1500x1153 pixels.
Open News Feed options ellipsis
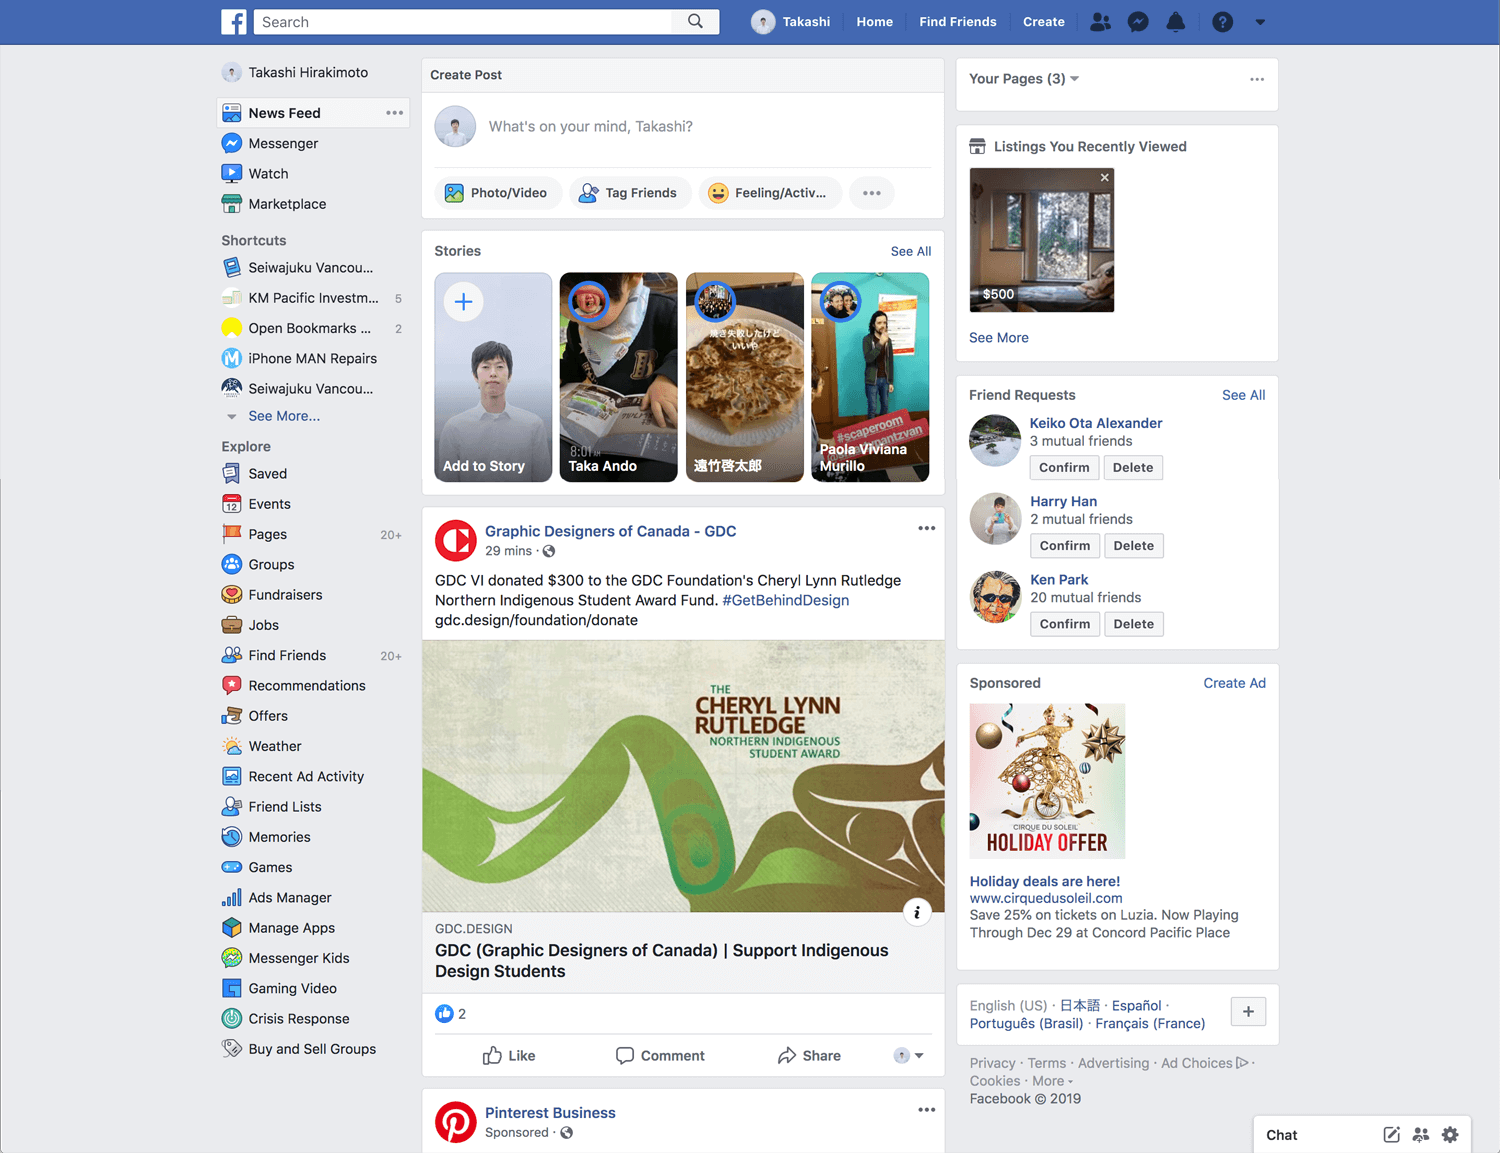395,113
